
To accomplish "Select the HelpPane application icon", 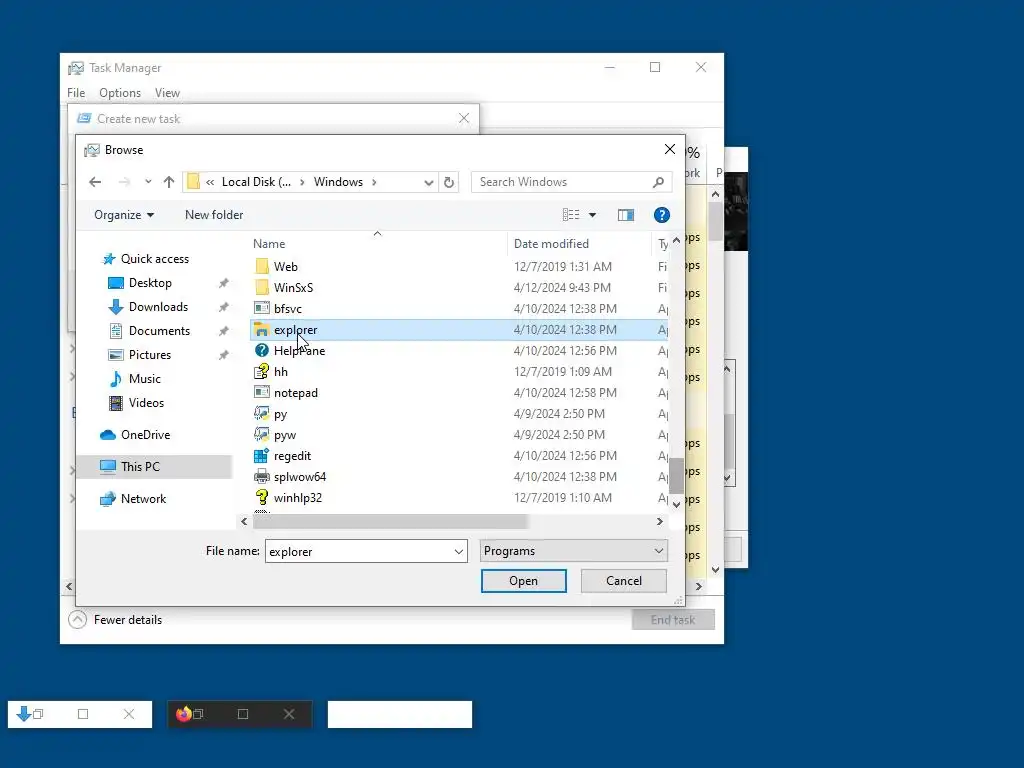I will 262,351.
